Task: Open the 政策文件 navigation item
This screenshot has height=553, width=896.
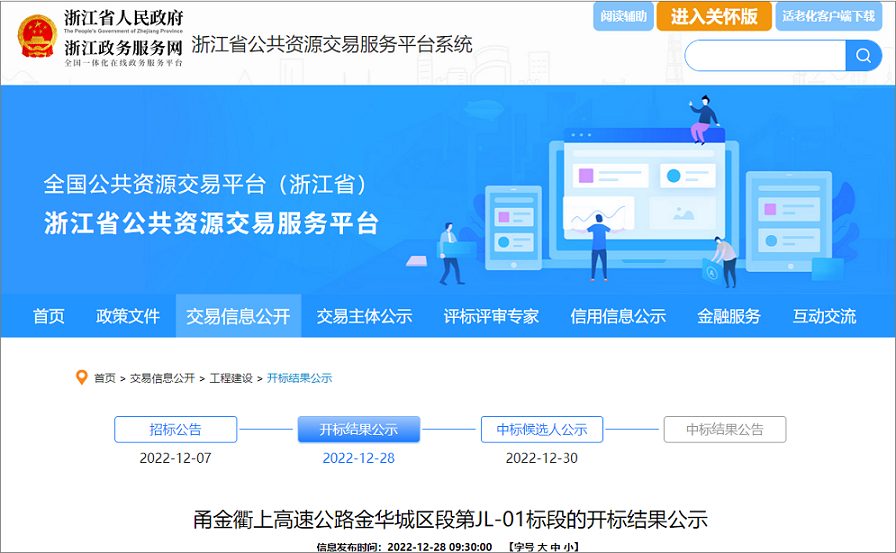Action: pos(128,316)
